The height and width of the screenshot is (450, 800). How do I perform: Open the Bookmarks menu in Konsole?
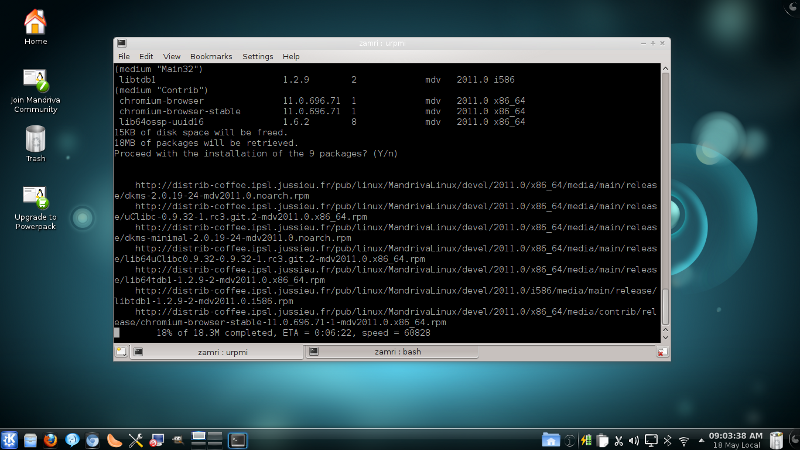[x=211, y=57]
